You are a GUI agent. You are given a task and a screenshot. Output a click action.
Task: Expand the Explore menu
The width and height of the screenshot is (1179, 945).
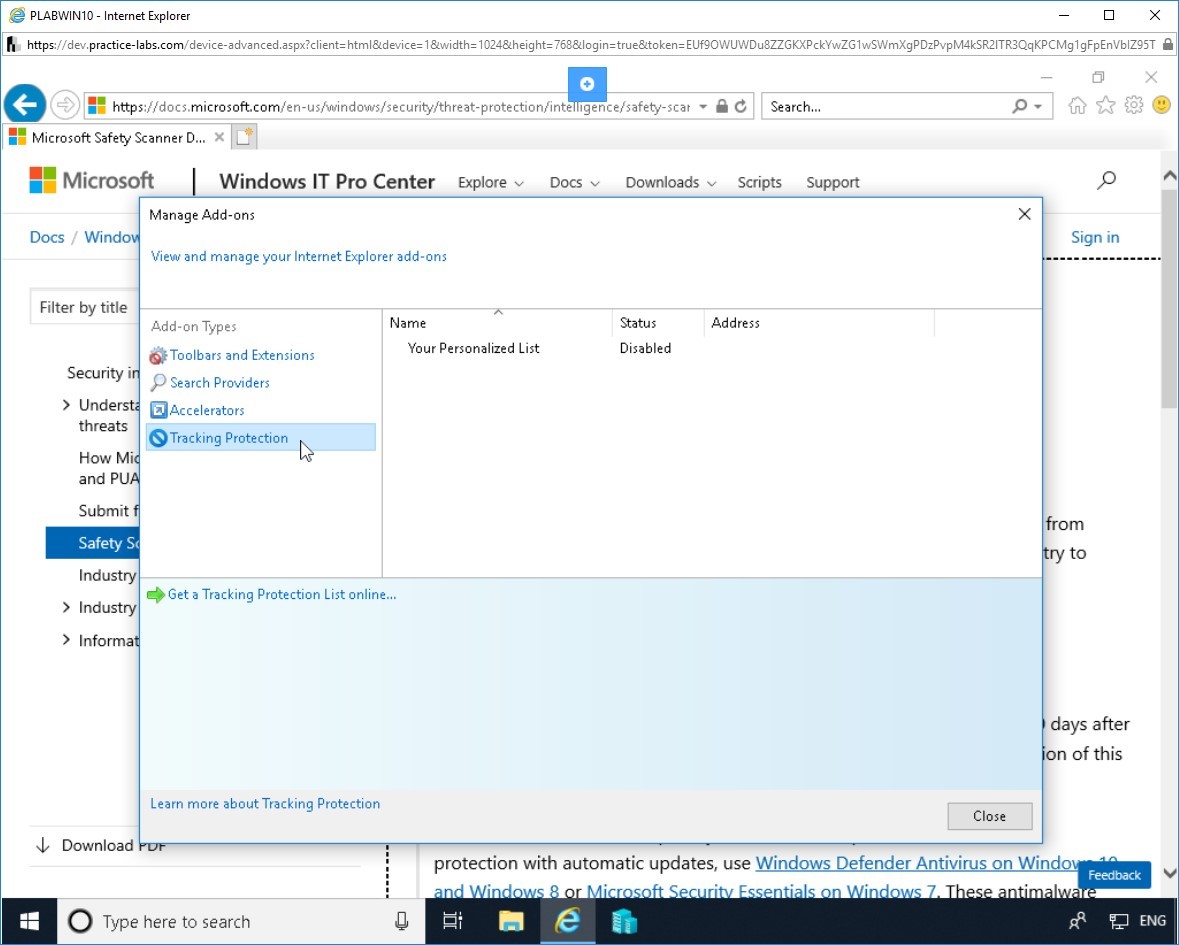pos(490,182)
